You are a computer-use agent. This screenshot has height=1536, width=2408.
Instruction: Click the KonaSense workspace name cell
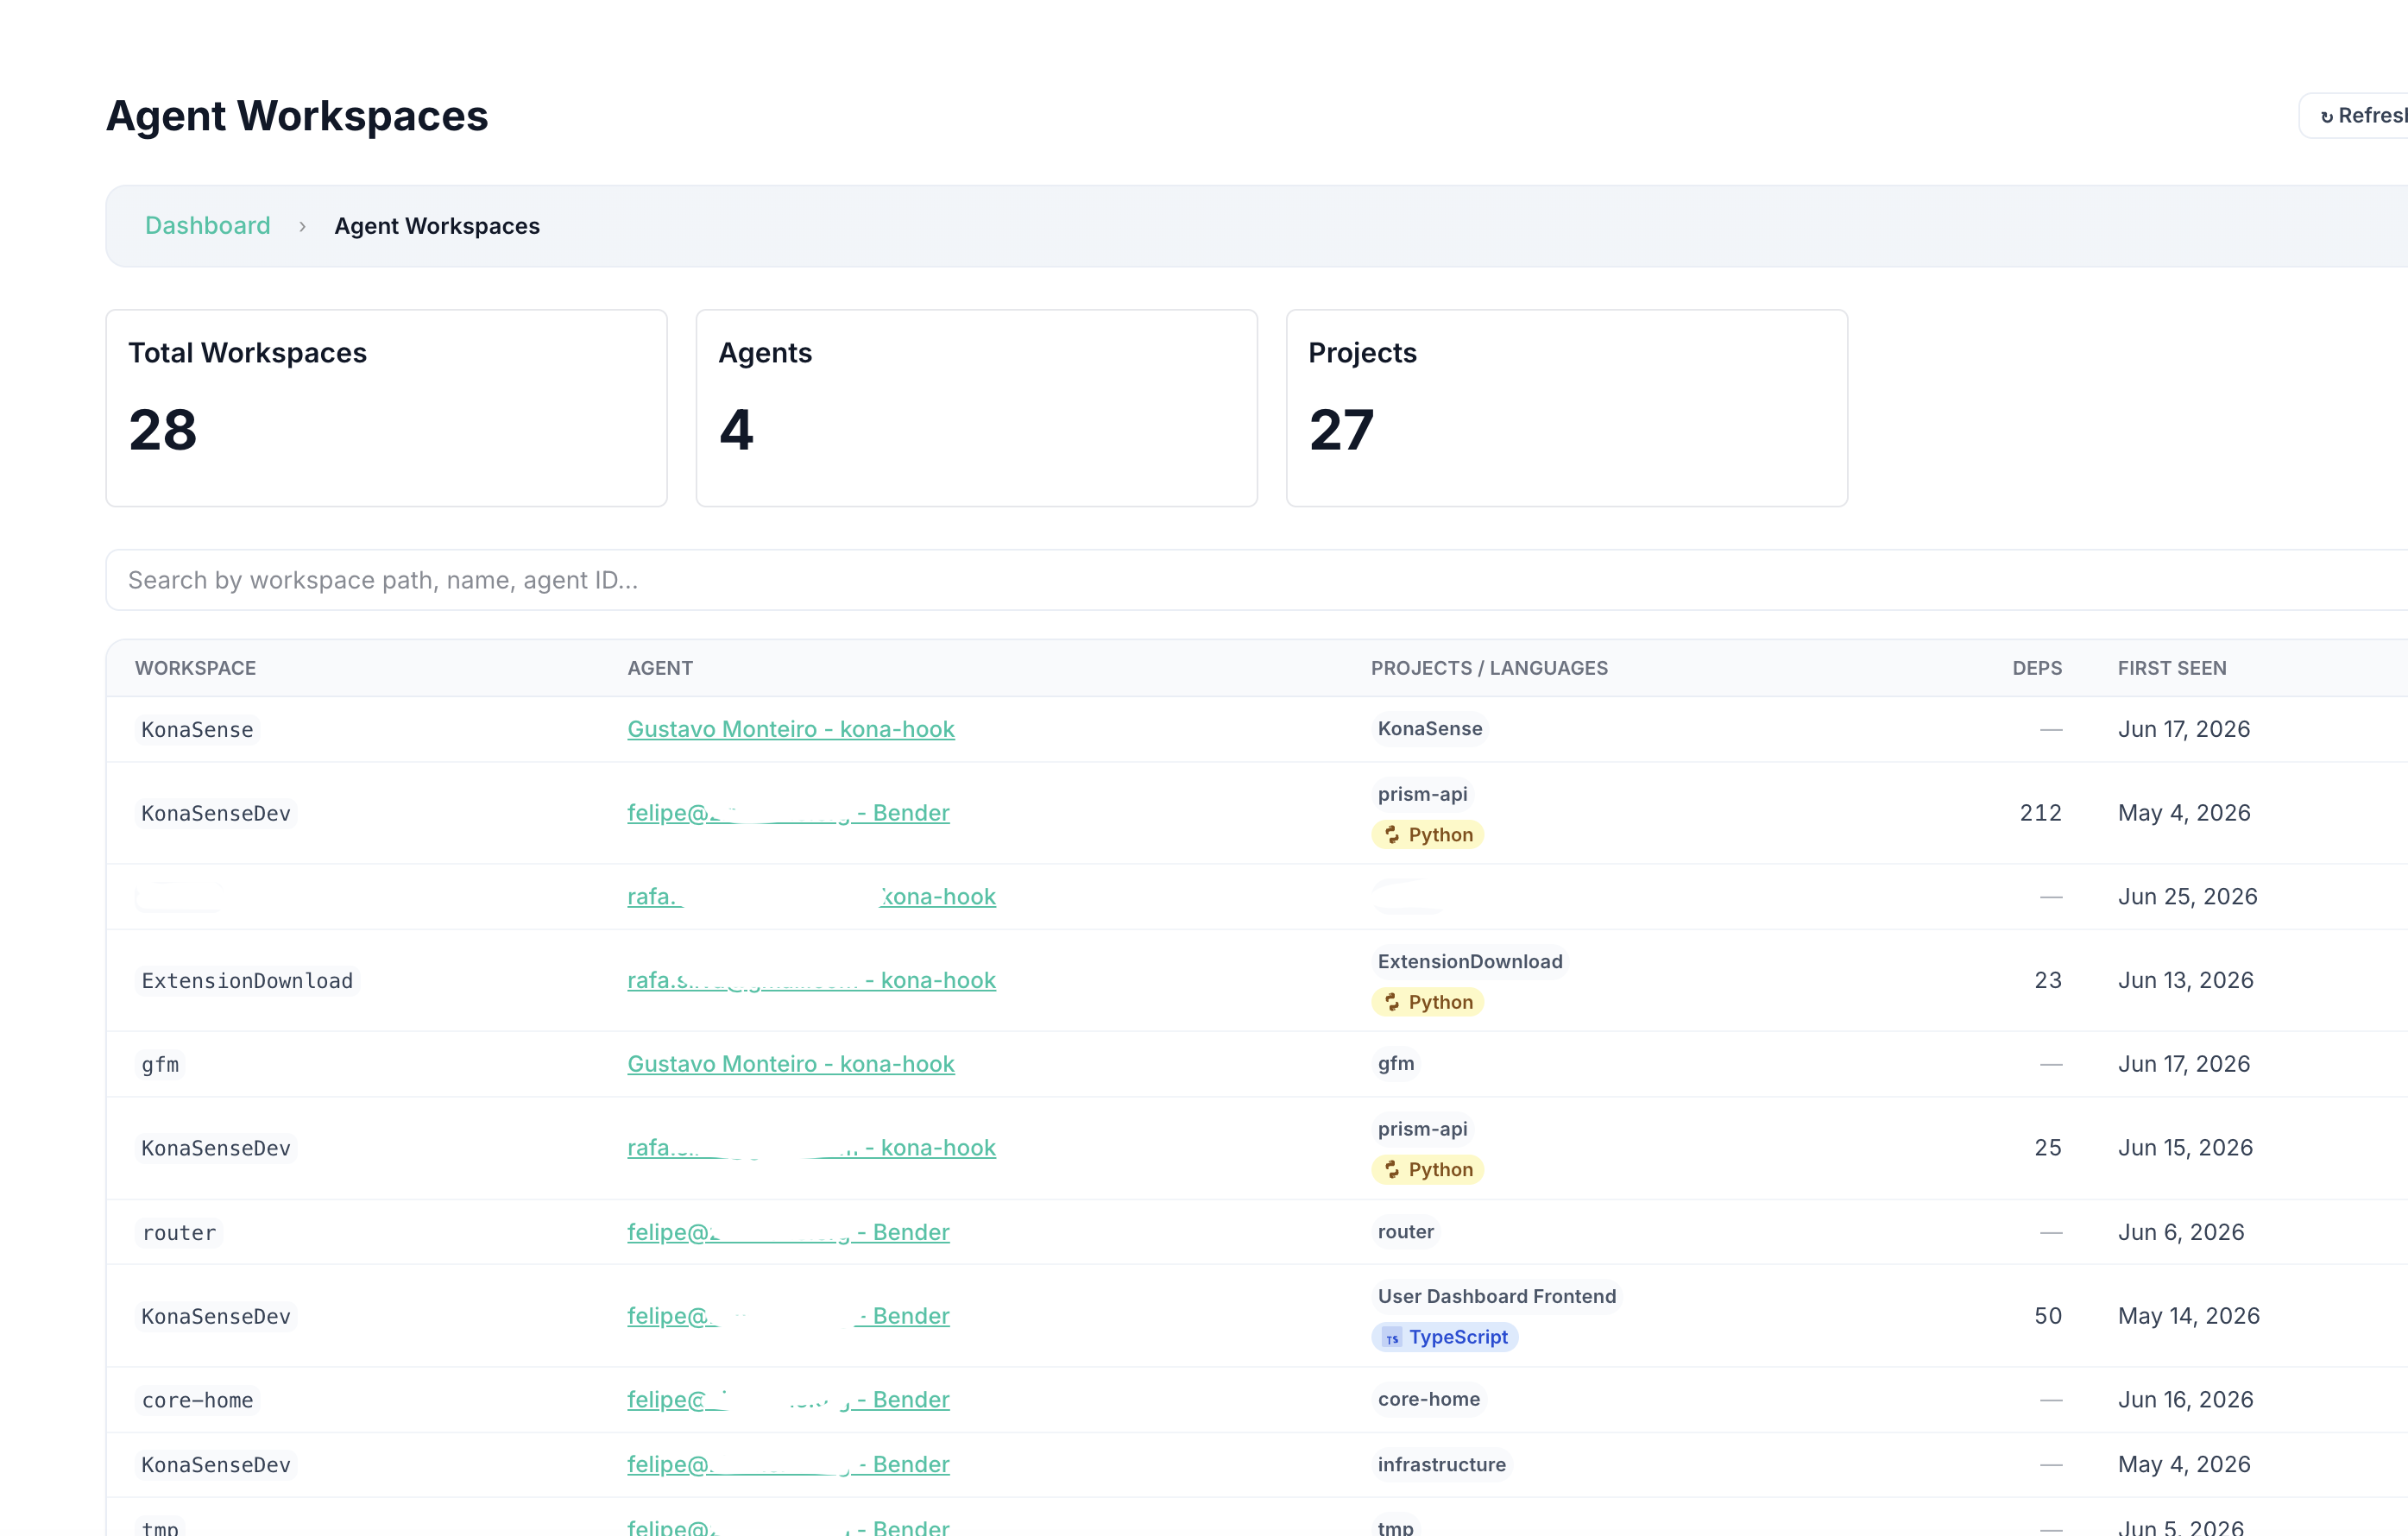[x=197, y=730]
